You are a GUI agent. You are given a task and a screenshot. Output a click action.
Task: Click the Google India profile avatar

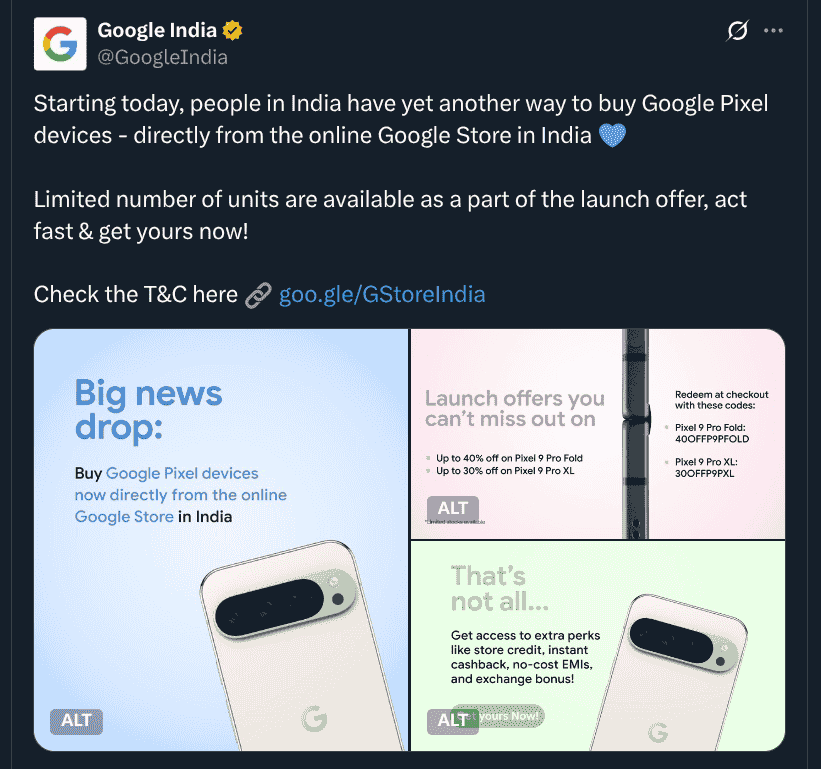click(x=60, y=44)
